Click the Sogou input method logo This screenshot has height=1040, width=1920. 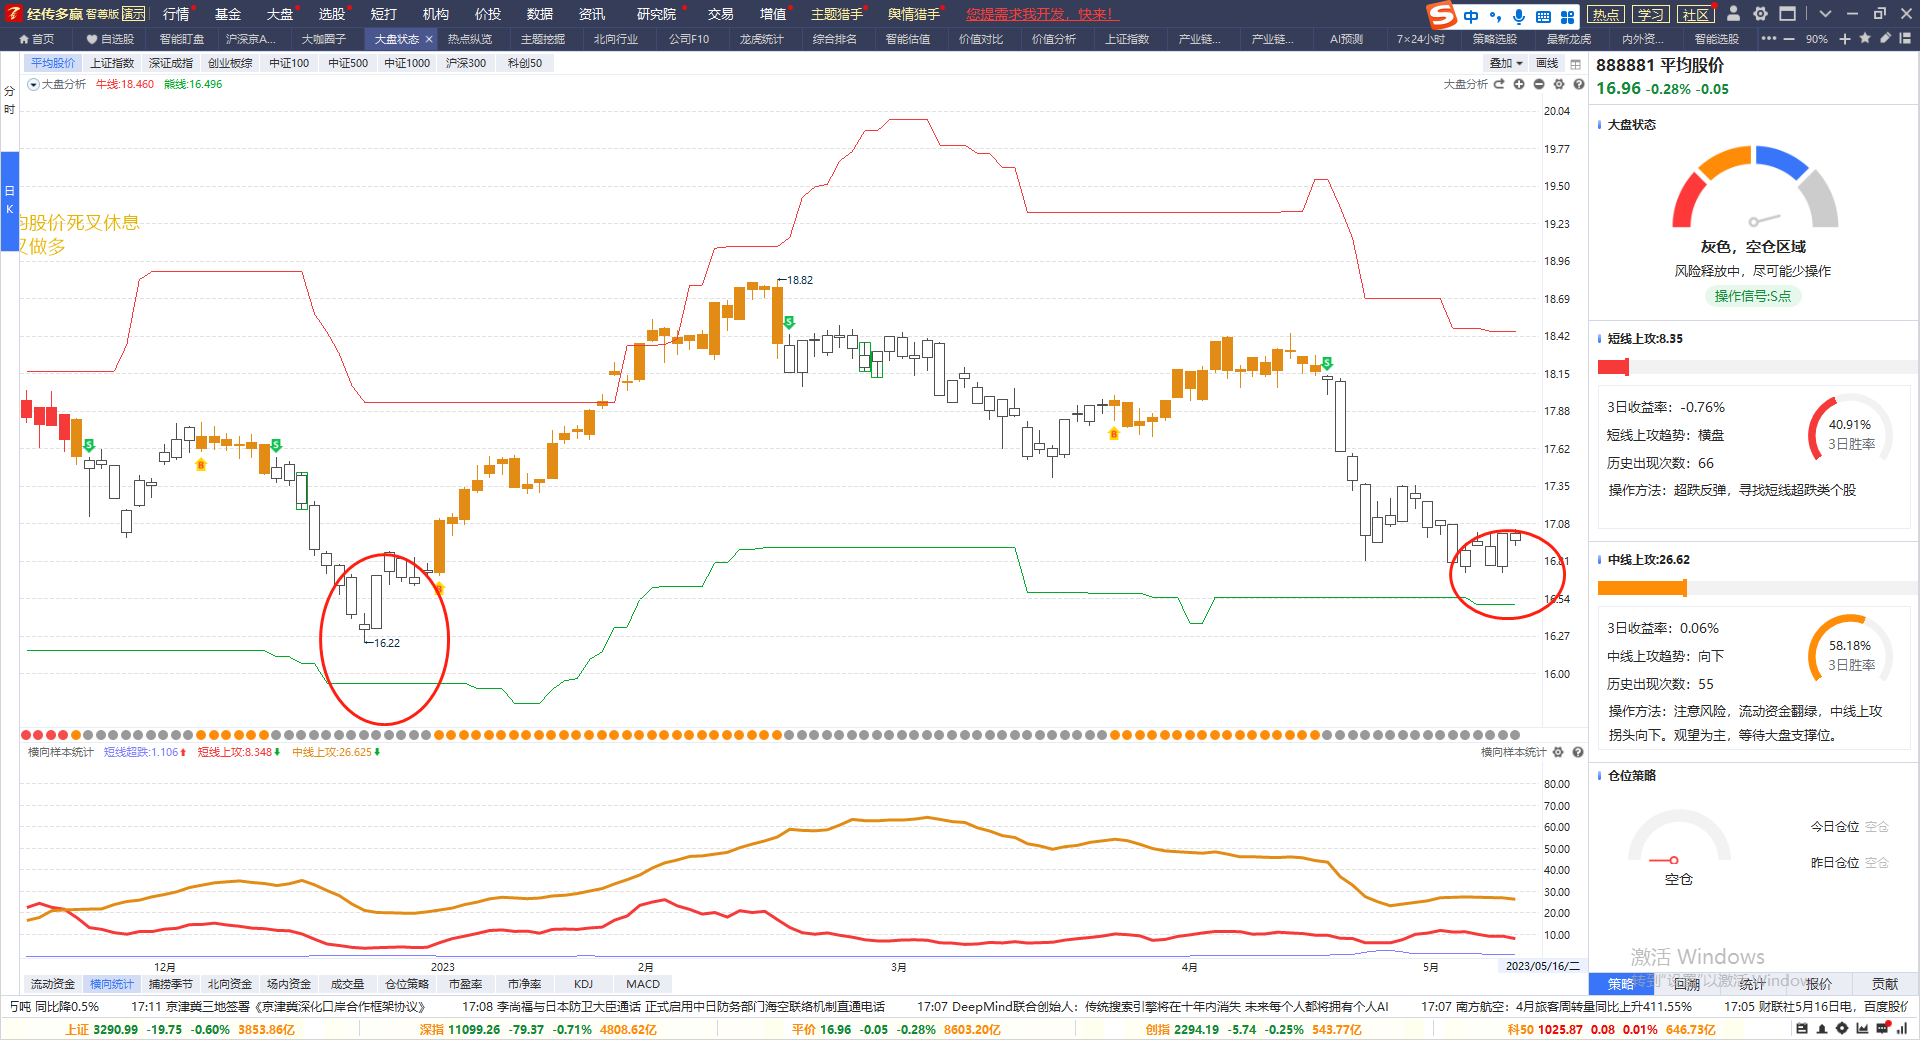(1441, 15)
